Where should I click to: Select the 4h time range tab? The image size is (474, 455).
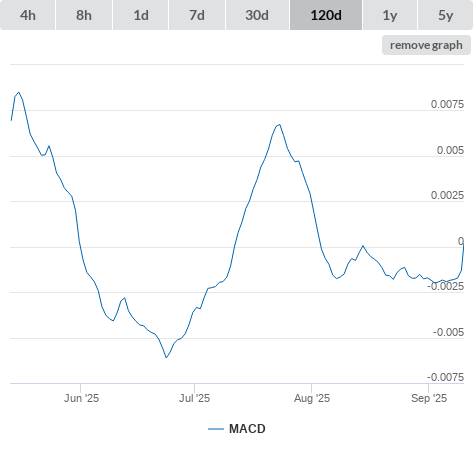(28, 15)
